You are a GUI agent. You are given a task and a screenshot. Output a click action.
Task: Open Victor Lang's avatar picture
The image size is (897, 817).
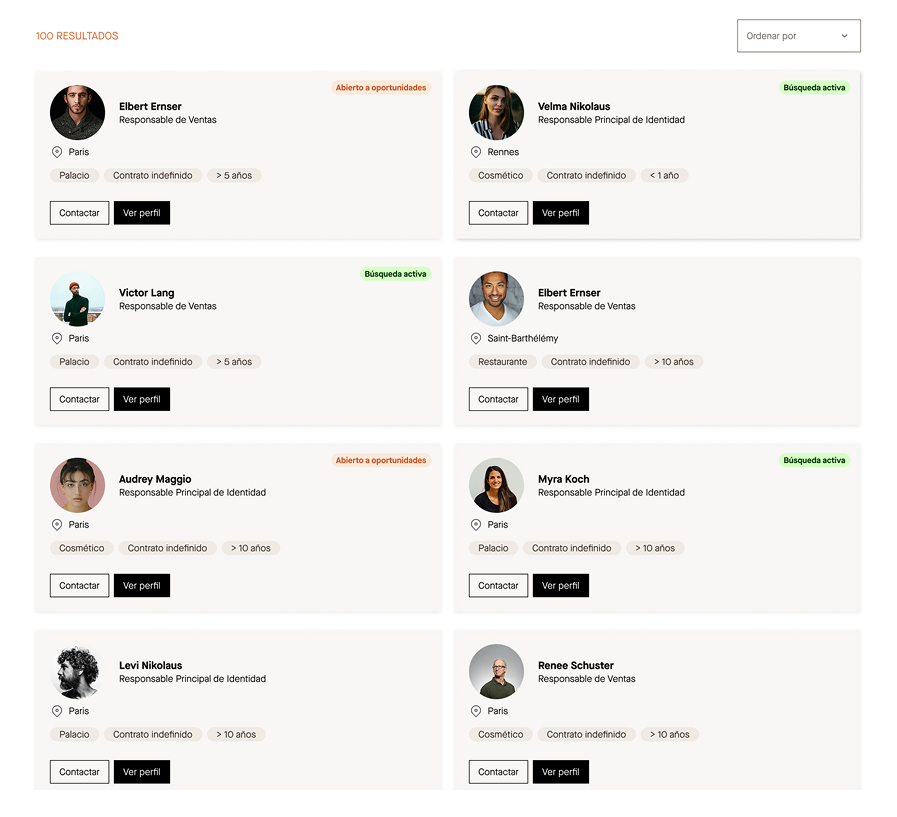coord(77,299)
